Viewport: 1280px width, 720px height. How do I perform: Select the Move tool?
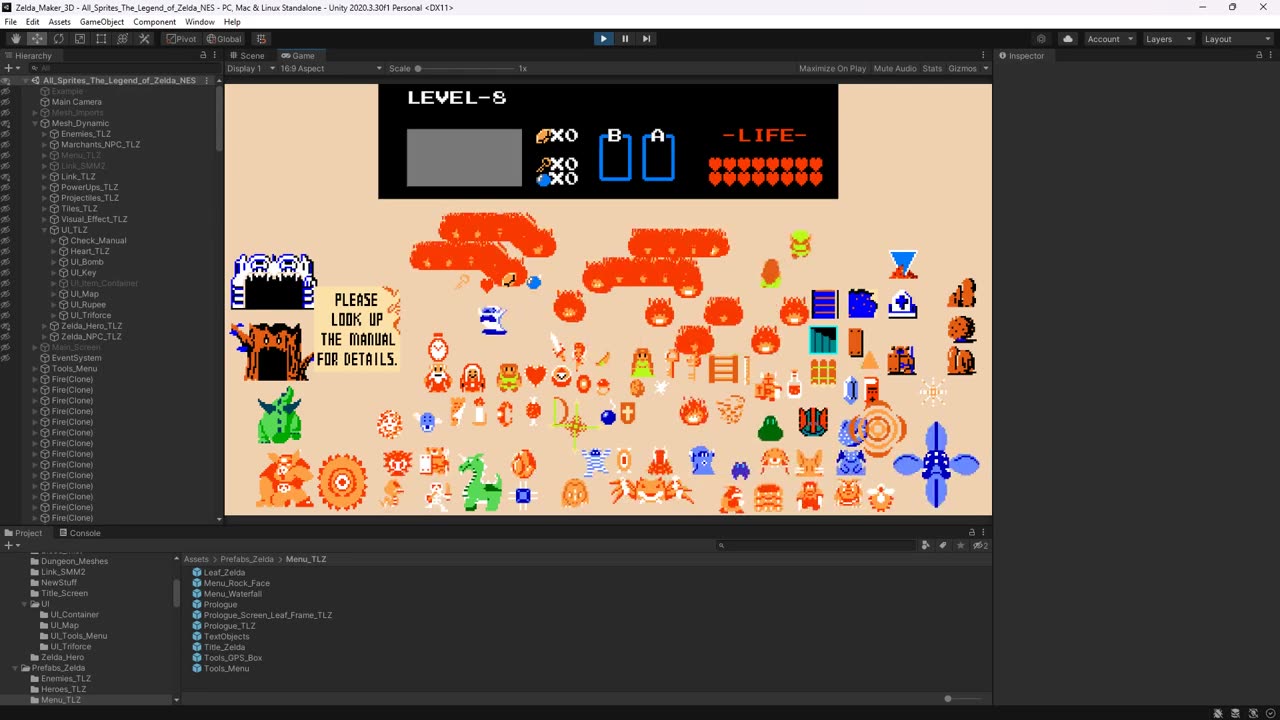pos(37,39)
